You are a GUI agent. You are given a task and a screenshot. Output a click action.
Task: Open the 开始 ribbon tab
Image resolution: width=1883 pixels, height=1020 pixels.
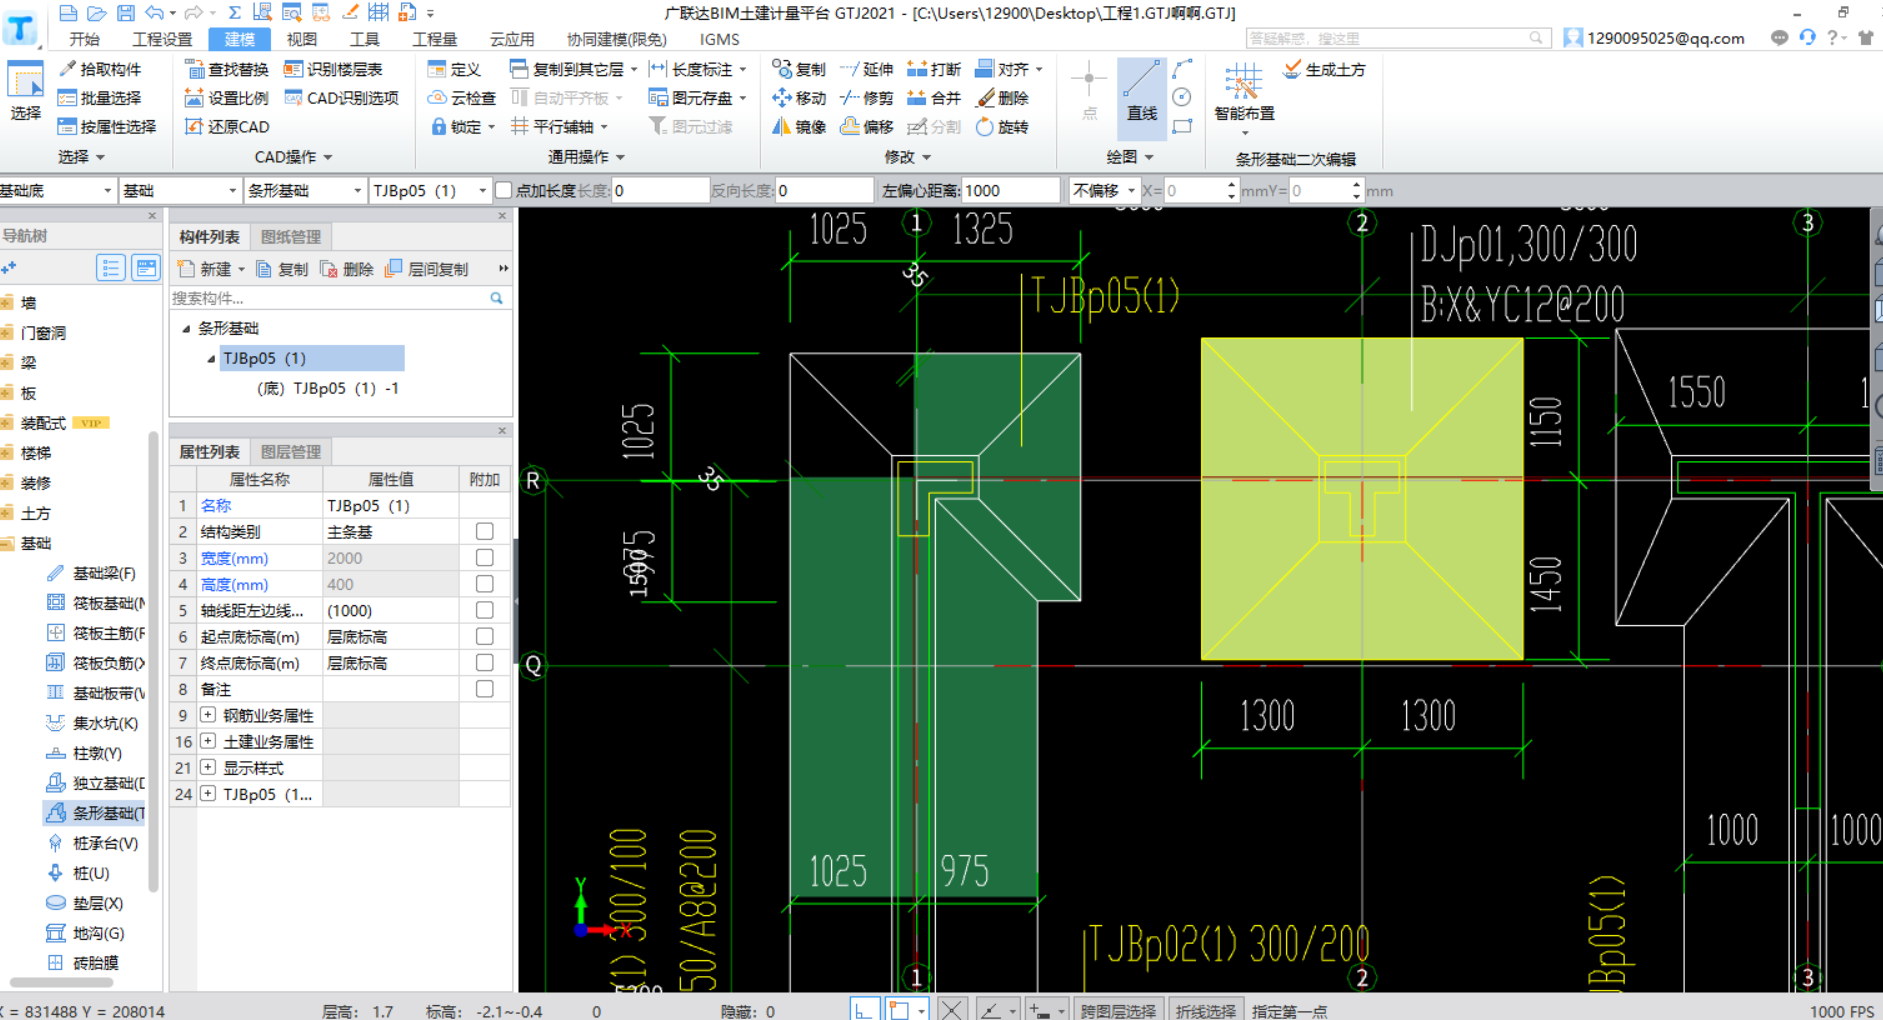(x=84, y=39)
